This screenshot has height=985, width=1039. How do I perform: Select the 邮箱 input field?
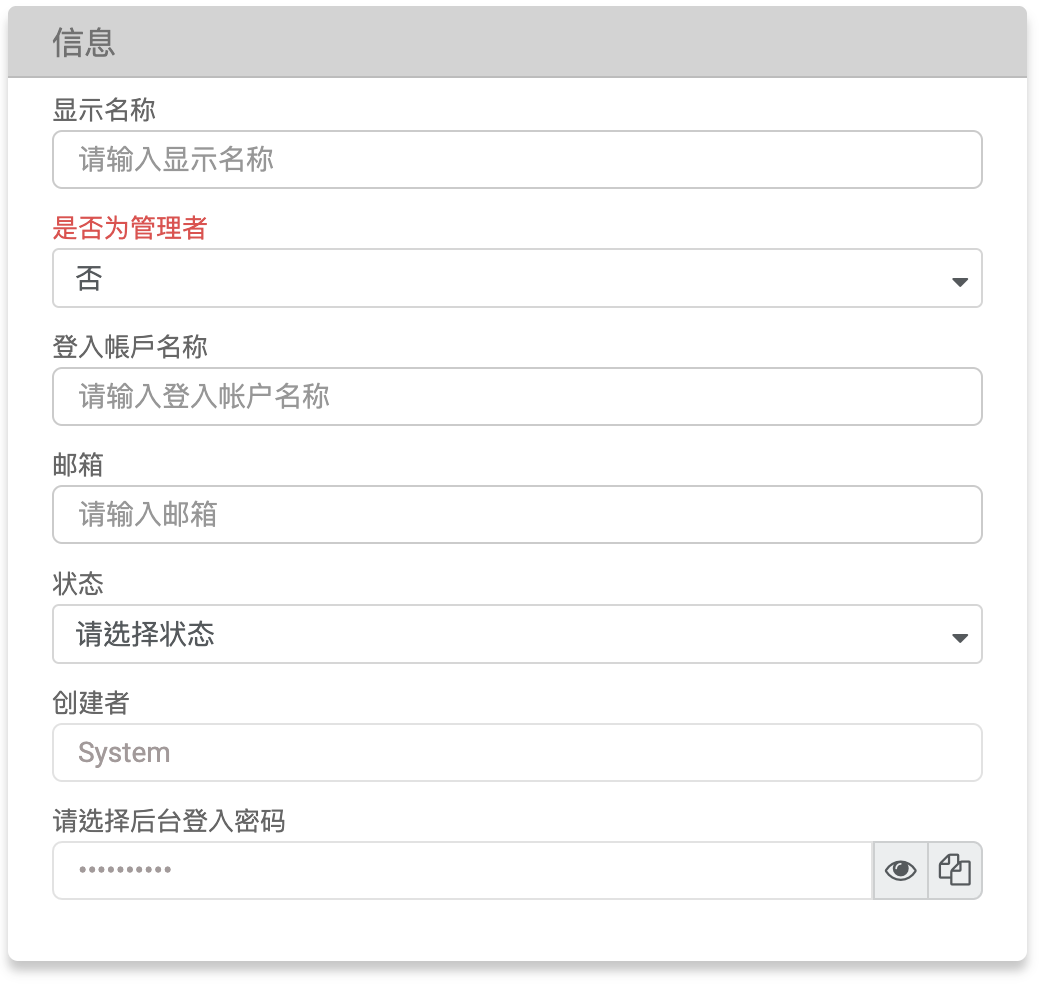coord(517,515)
